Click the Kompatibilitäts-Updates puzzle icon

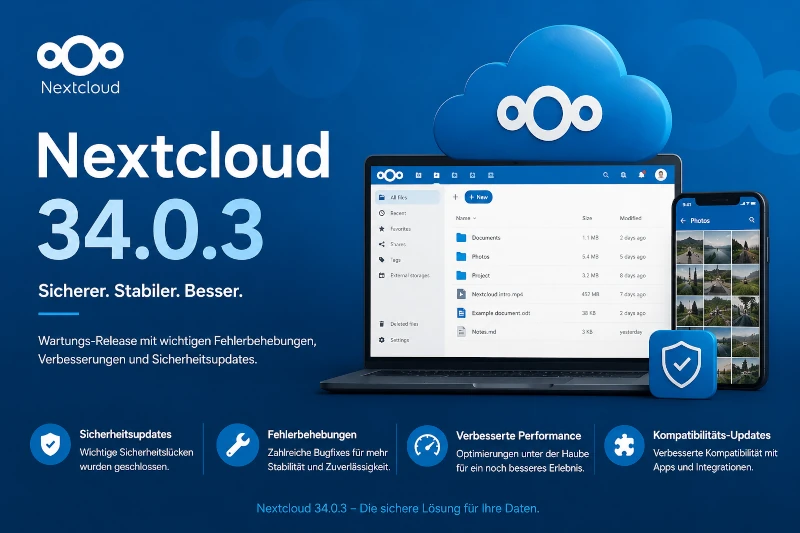click(624, 446)
